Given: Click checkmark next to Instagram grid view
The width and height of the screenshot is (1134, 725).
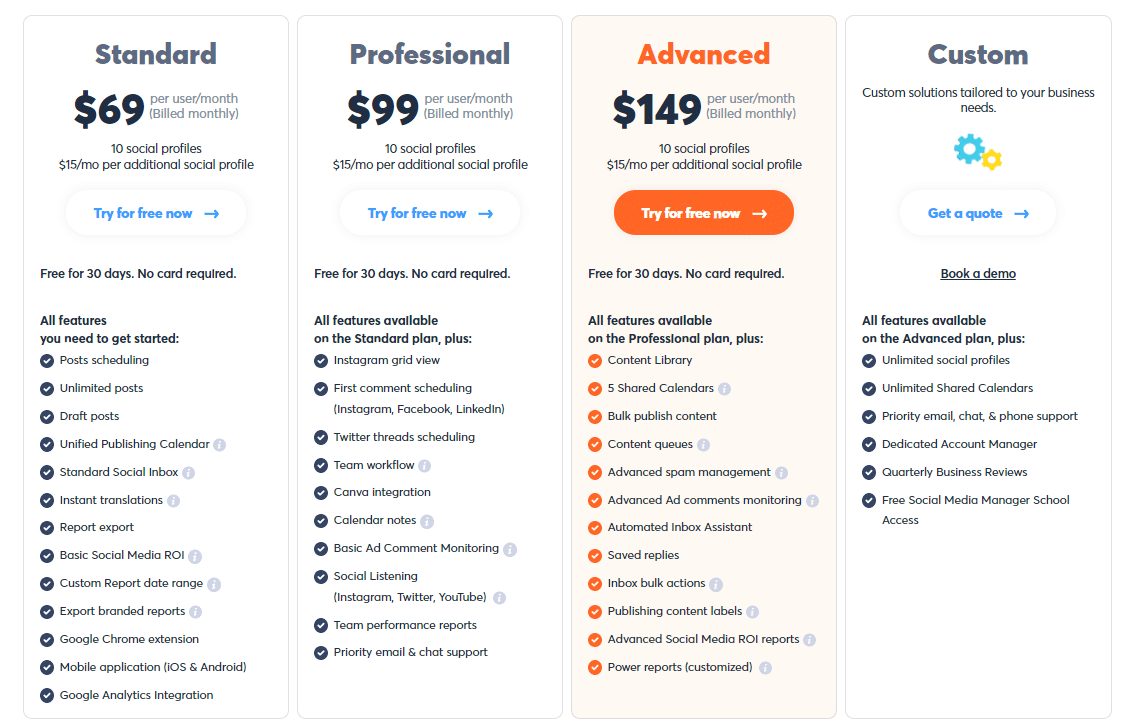Looking at the screenshot, I should [321, 361].
